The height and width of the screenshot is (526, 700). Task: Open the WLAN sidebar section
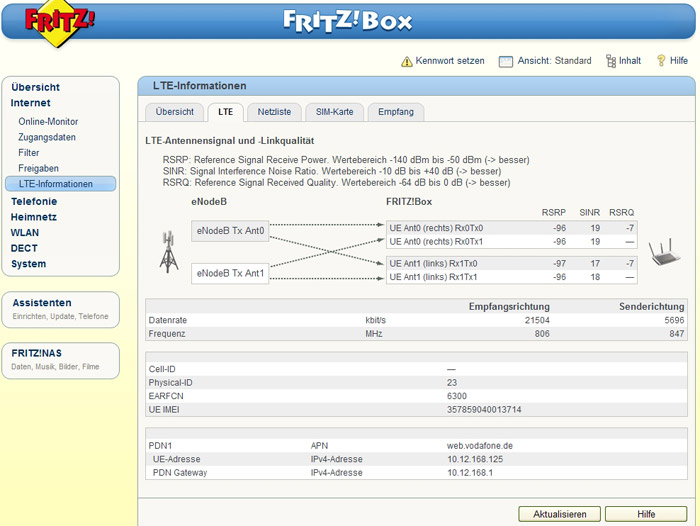[25, 233]
